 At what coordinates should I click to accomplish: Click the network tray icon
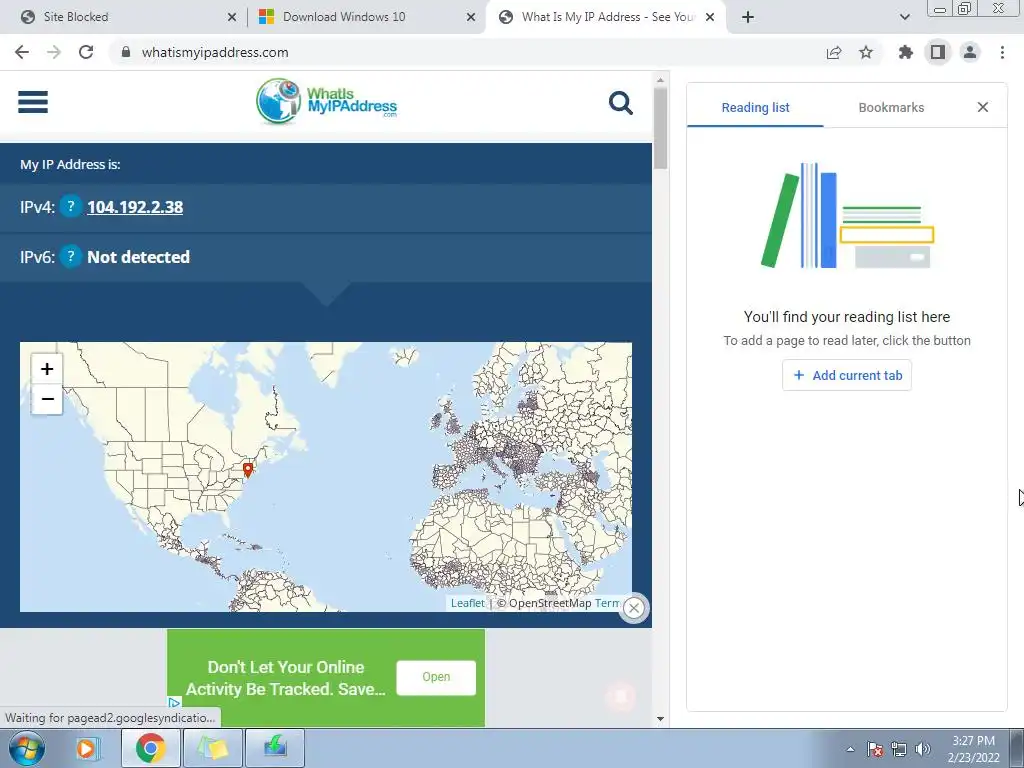pos(899,749)
